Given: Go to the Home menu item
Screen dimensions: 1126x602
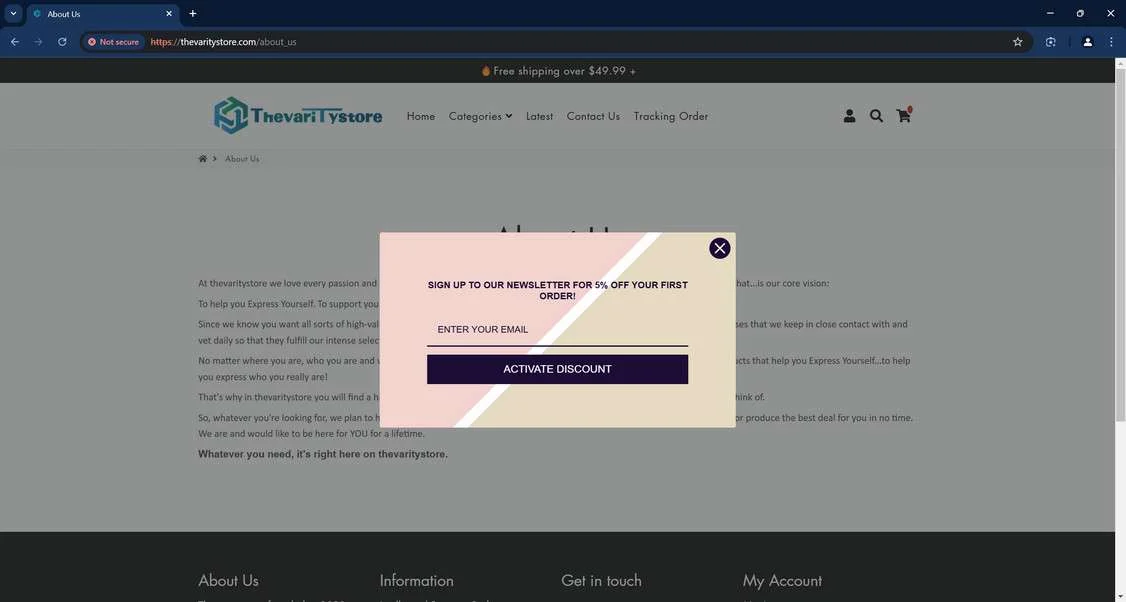Looking at the screenshot, I should coord(421,116).
